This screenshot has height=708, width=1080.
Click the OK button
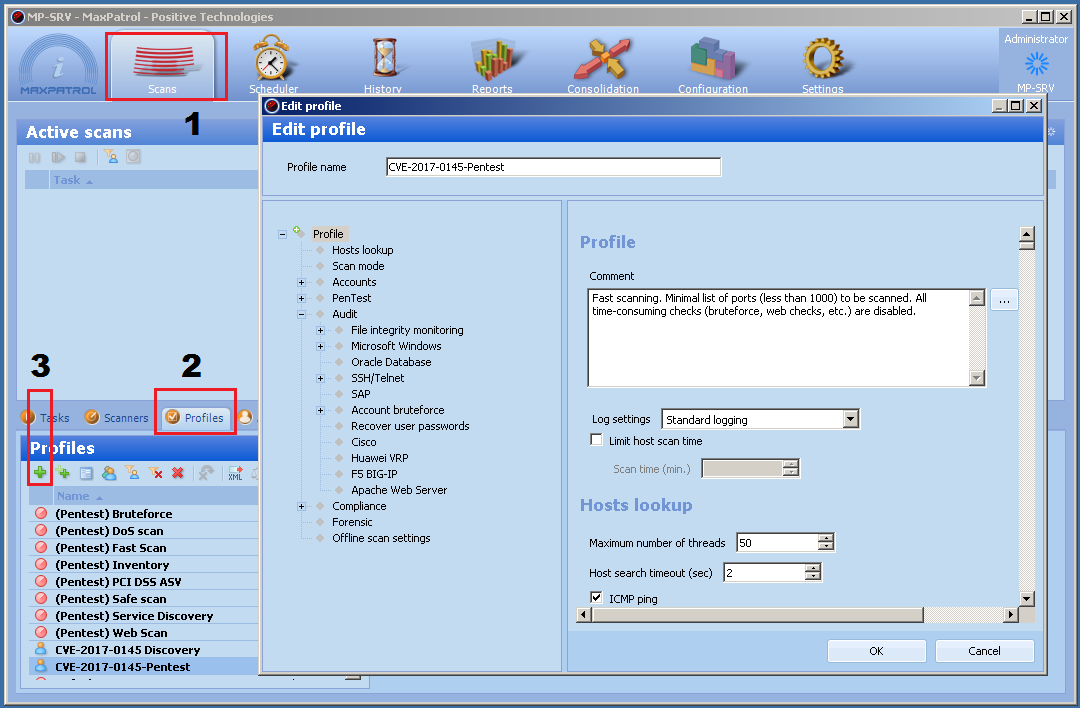[x=876, y=651]
